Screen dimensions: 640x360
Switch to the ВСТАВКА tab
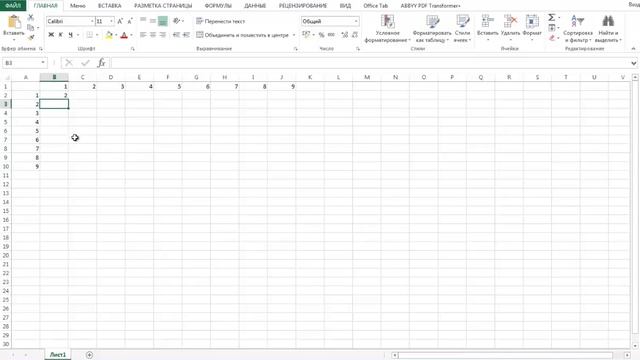110,6
